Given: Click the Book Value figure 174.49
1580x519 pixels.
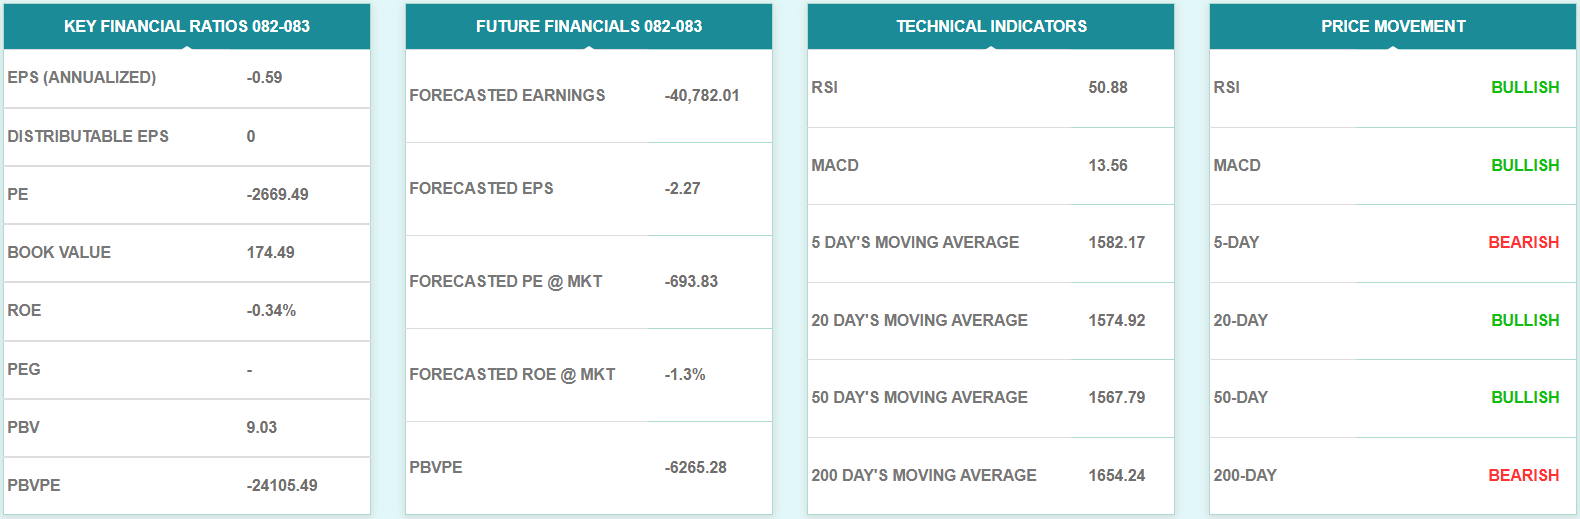Looking at the screenshot, I should (x=271, y=253).
